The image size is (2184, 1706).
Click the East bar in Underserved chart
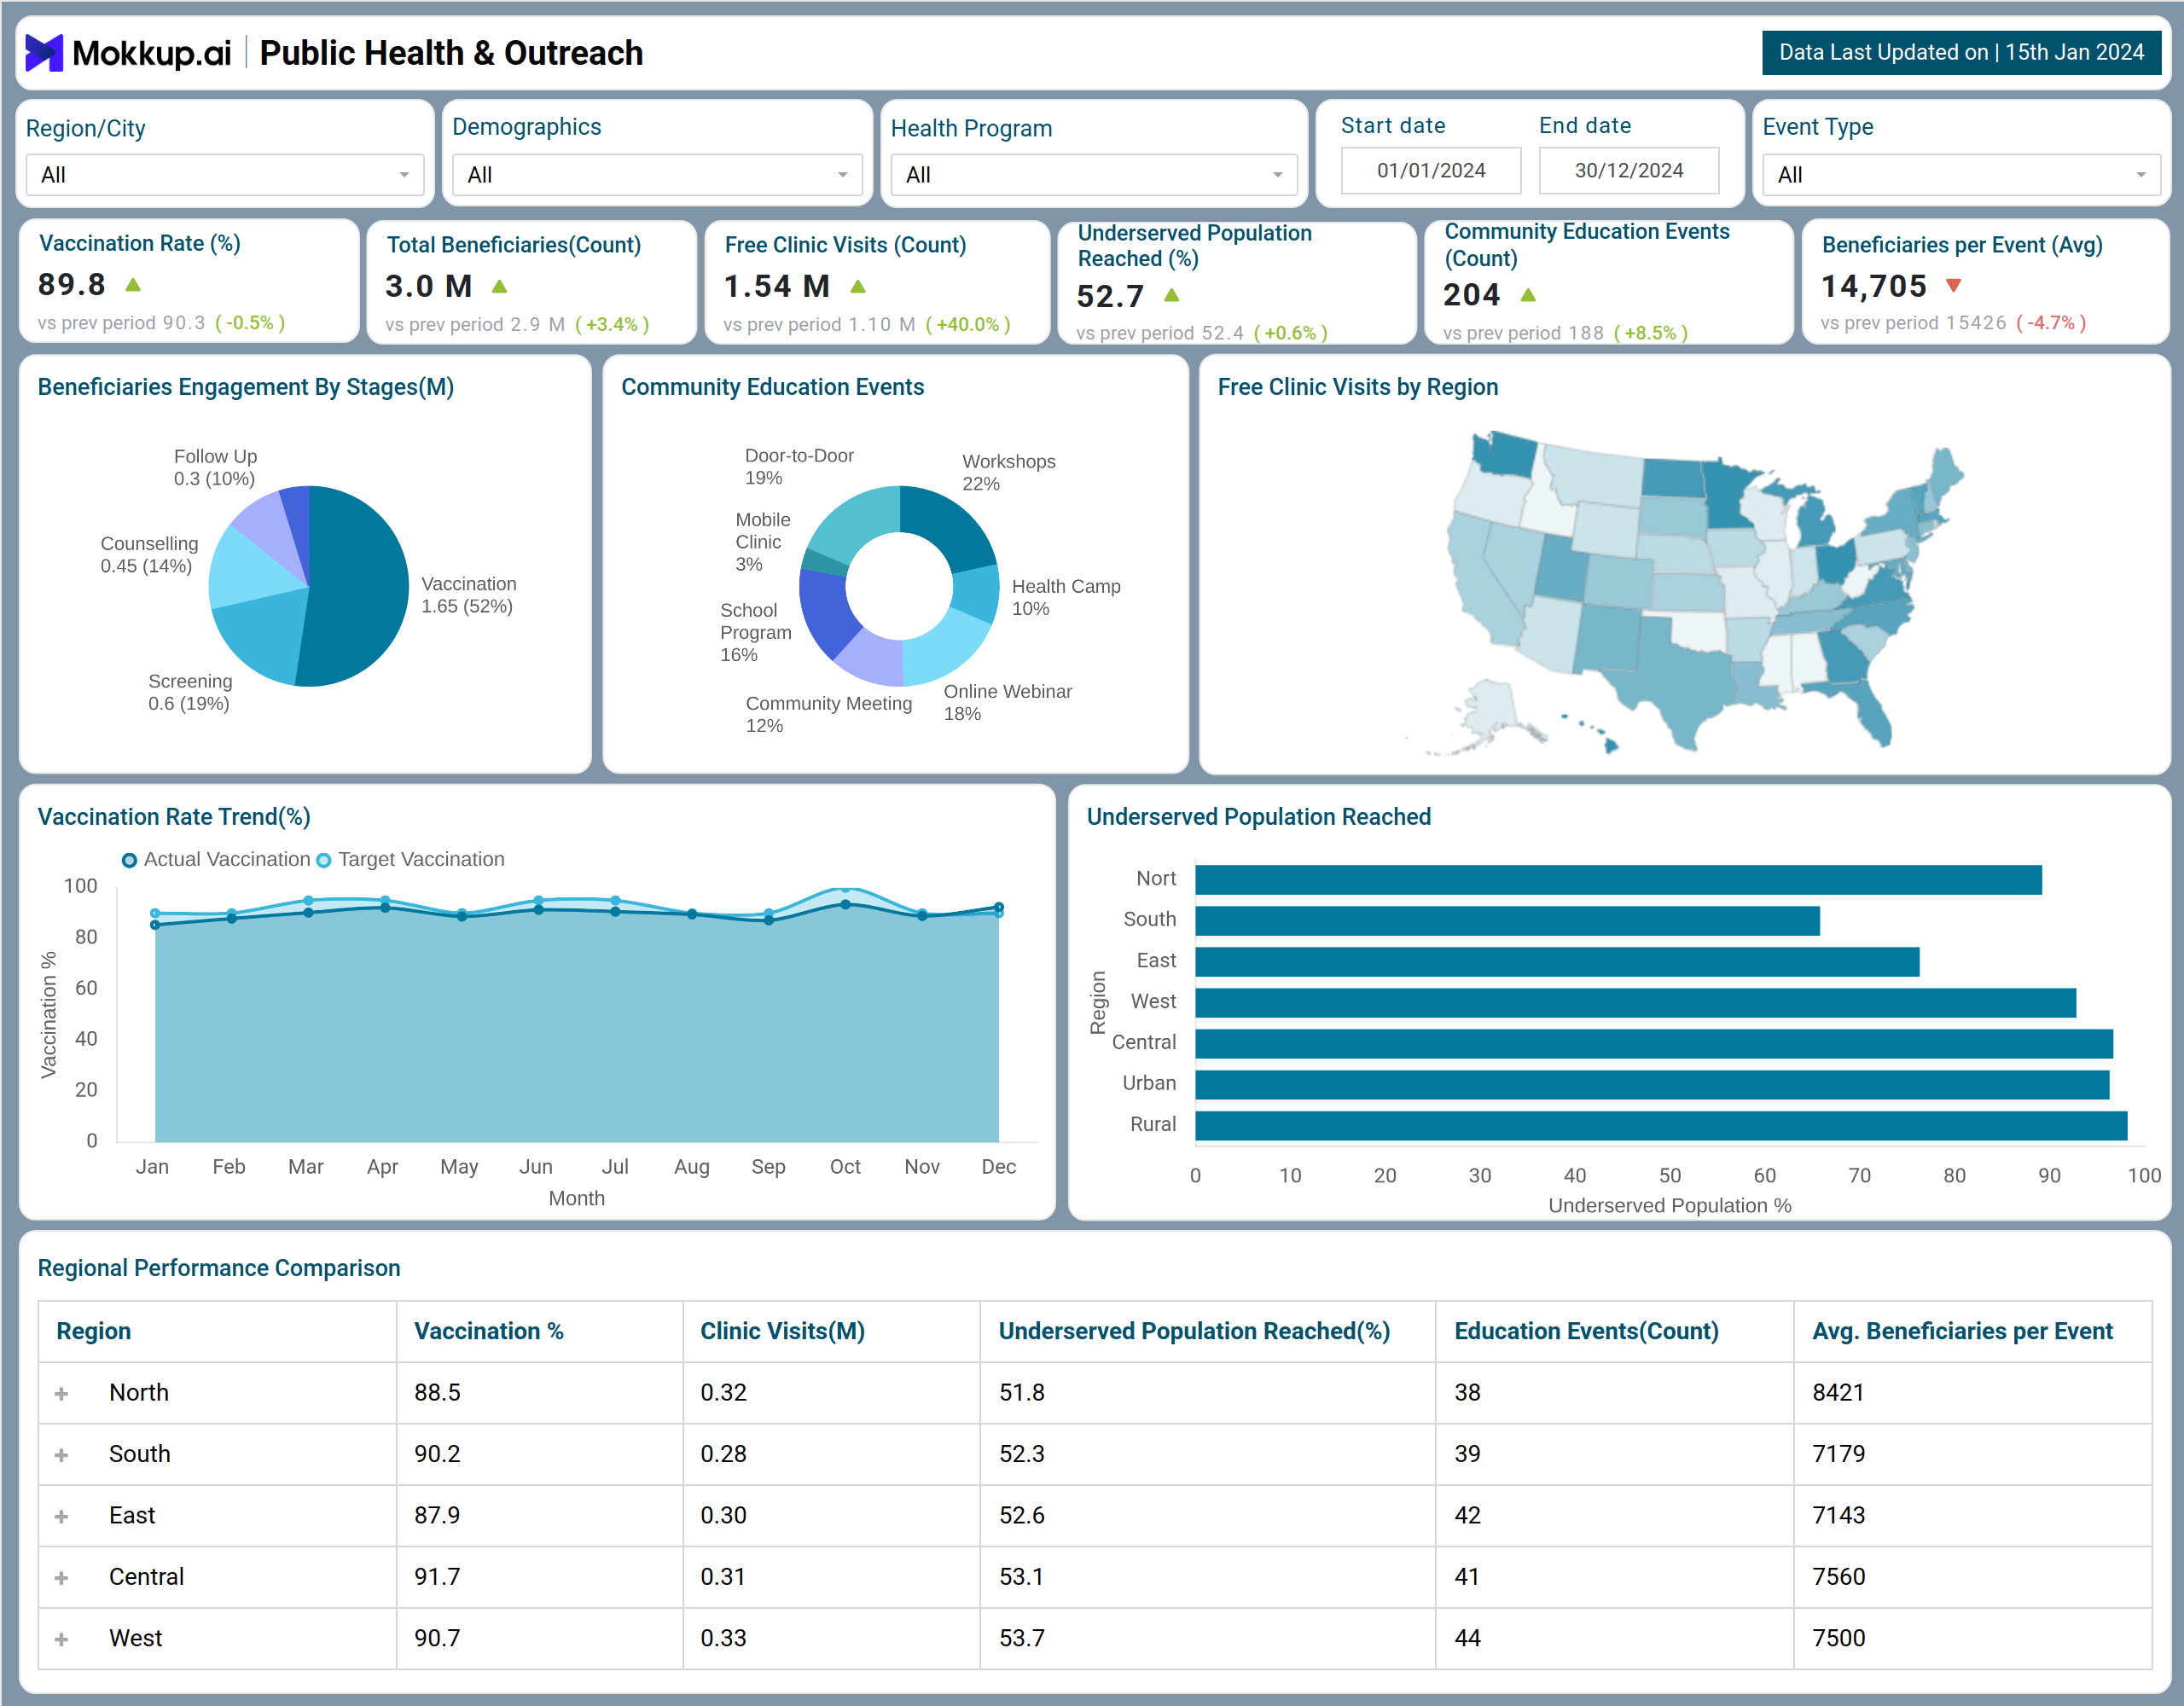click(1557, 962)
